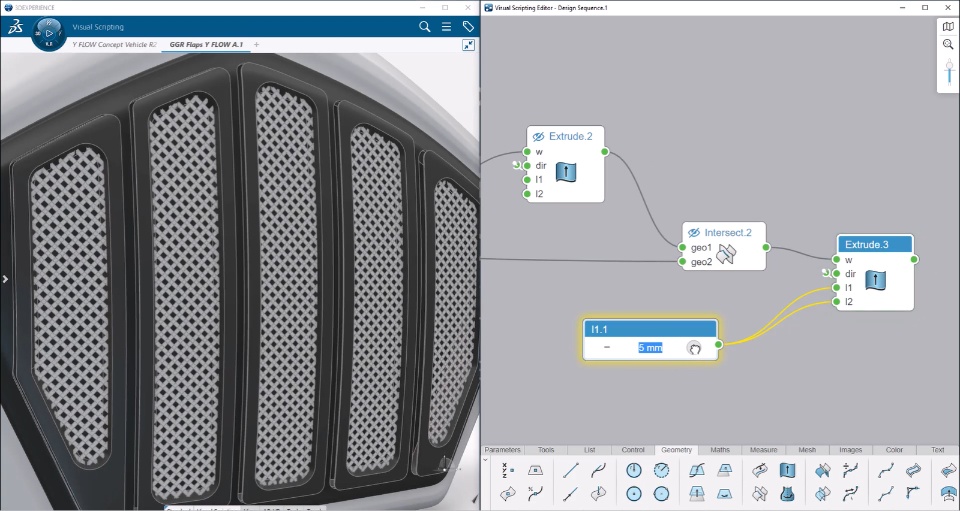This screenshot has width=960, height=511.
Task: Expand the left side panel arrow
Action: click(x=5, y=279)
